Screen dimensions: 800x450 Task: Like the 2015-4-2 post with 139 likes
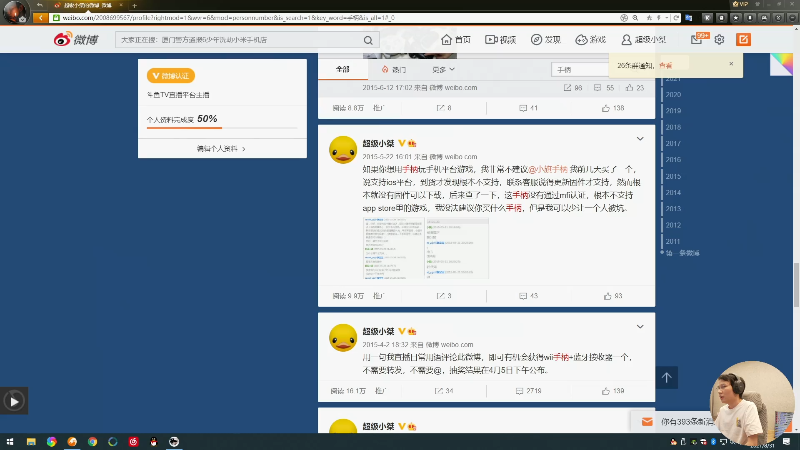[613, 391]
